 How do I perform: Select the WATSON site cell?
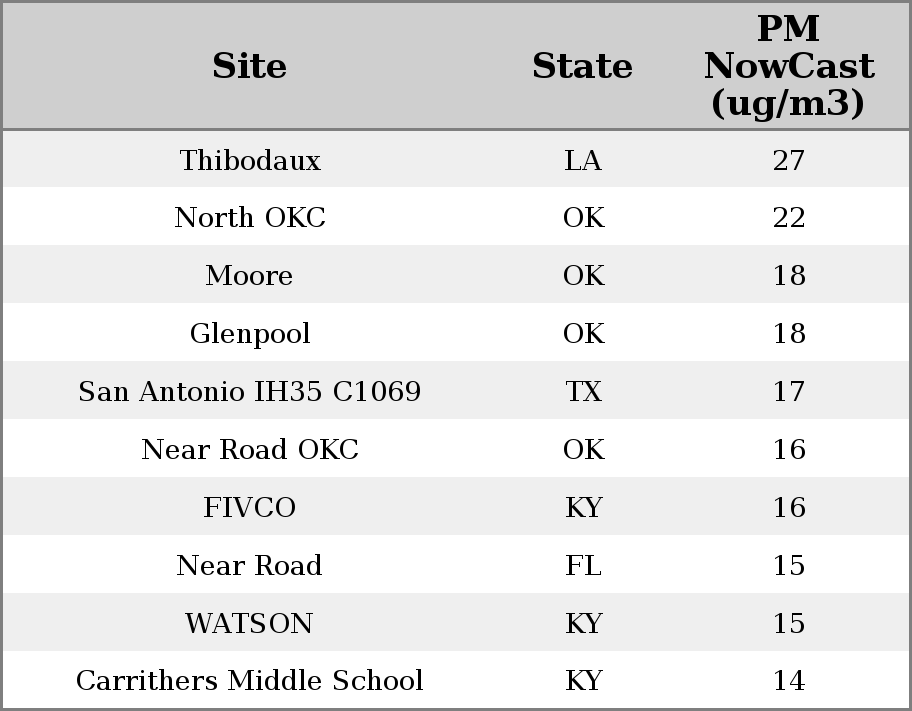[250, 624]
